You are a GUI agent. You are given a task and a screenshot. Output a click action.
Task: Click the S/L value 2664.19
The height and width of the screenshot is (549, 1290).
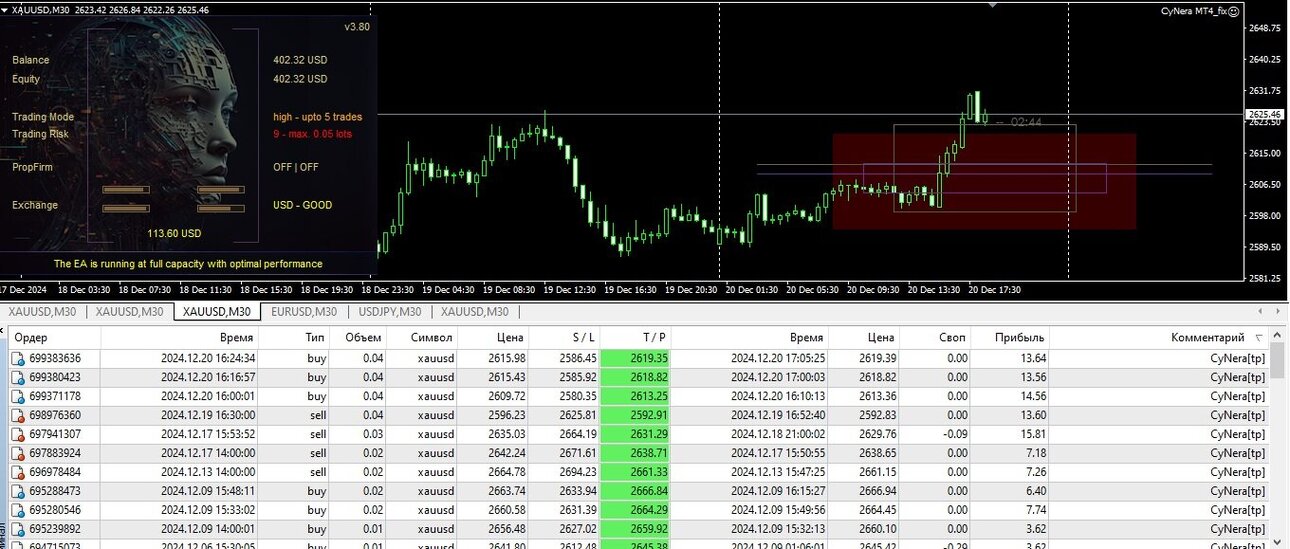click(x=577, y=434)
